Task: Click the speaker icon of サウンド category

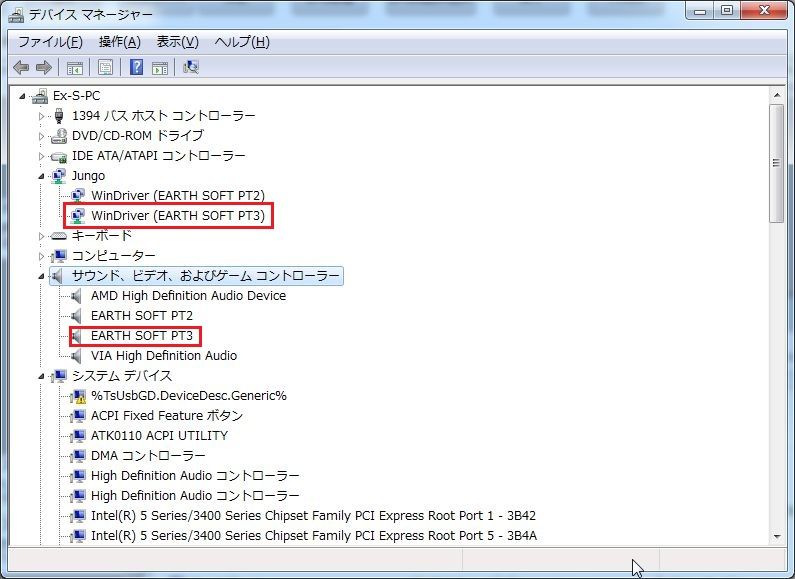Action: coord(57,276)
